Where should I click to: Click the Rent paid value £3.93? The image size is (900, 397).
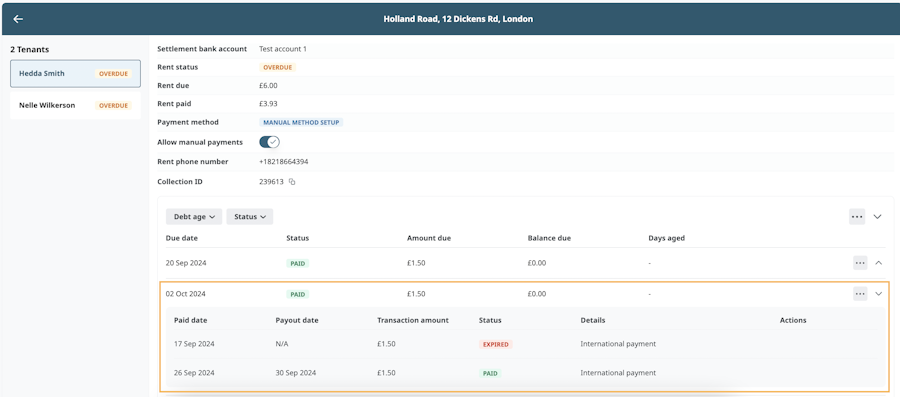269,104
